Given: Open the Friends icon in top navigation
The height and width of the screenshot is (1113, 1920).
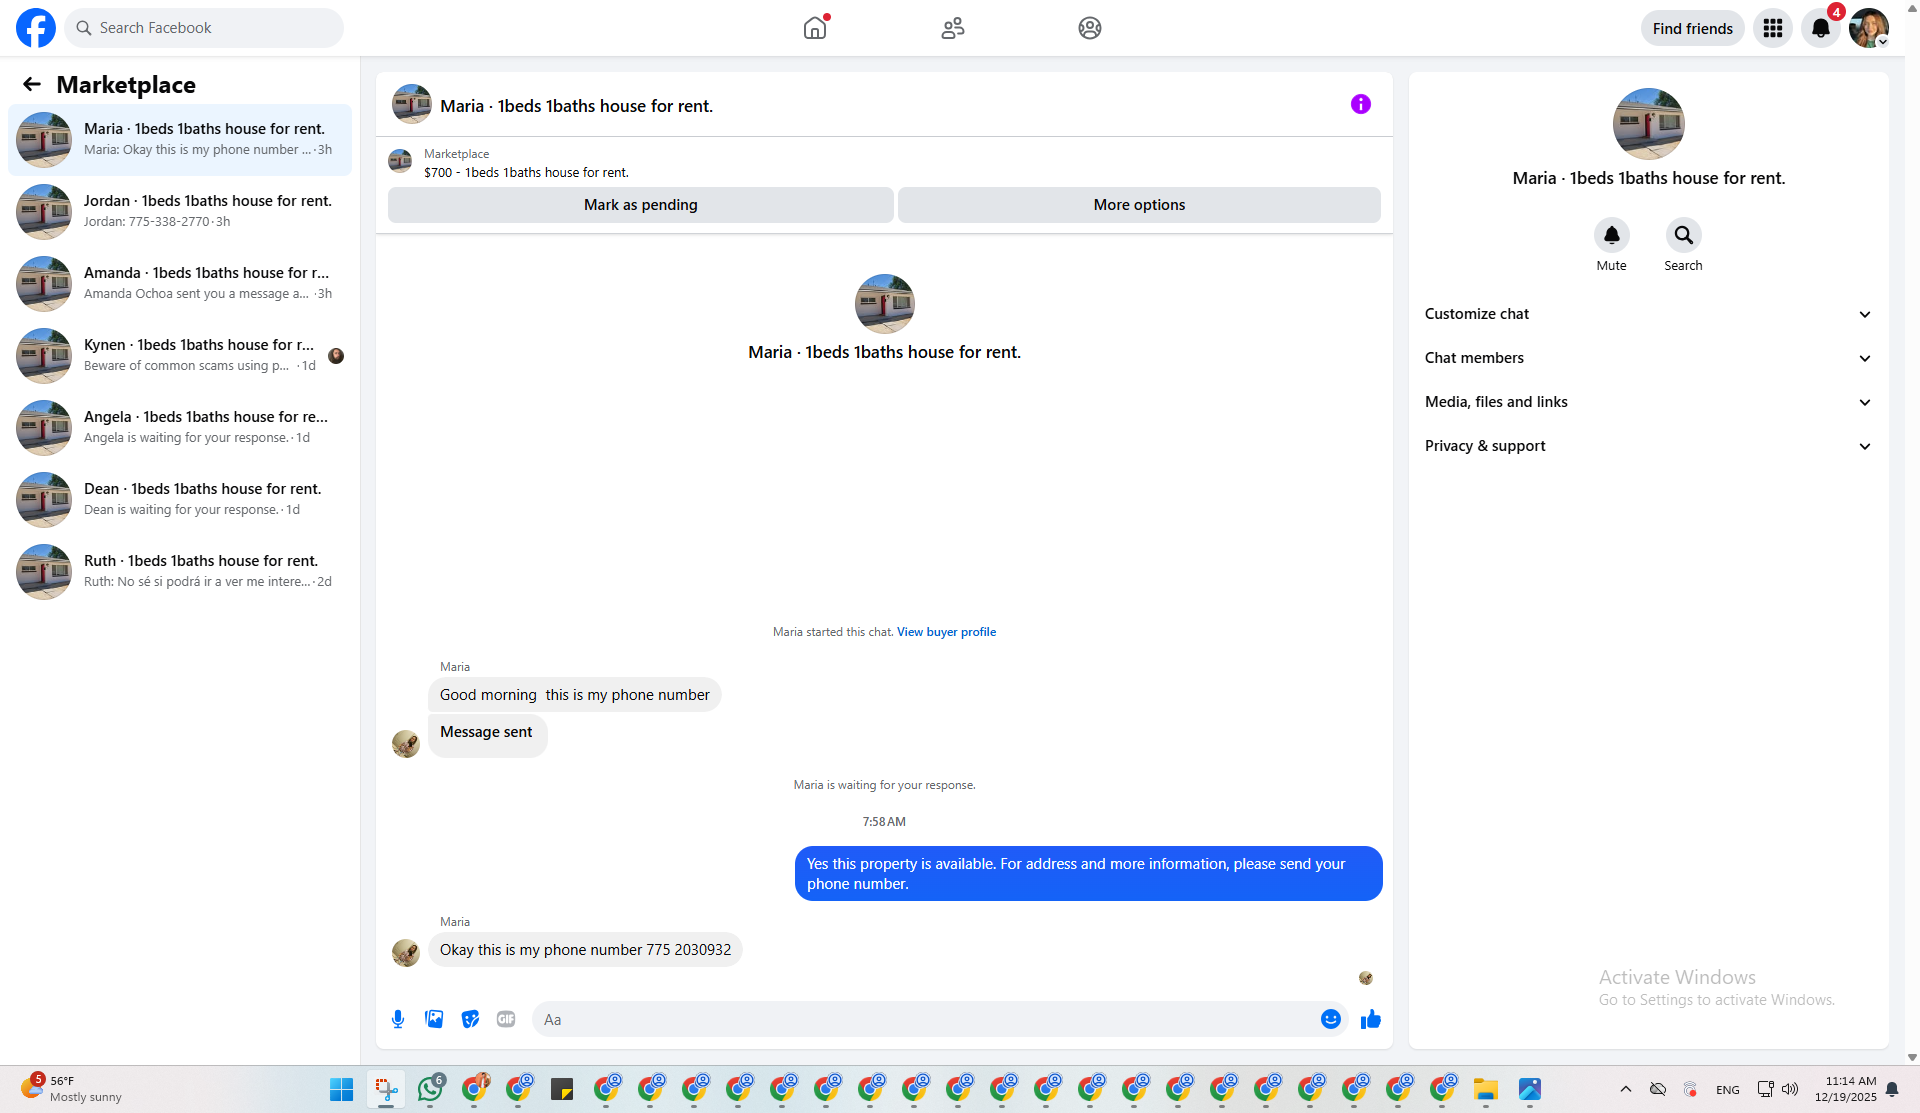Looking at the screenshot, I should point(953,28).
